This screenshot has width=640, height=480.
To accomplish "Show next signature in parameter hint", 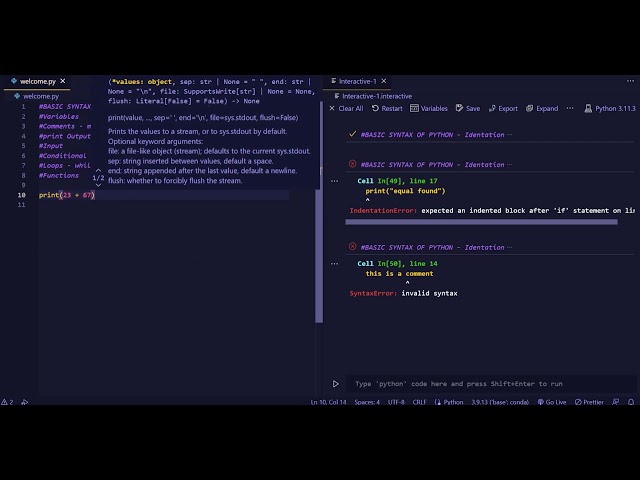I will (x=98, y=185).
